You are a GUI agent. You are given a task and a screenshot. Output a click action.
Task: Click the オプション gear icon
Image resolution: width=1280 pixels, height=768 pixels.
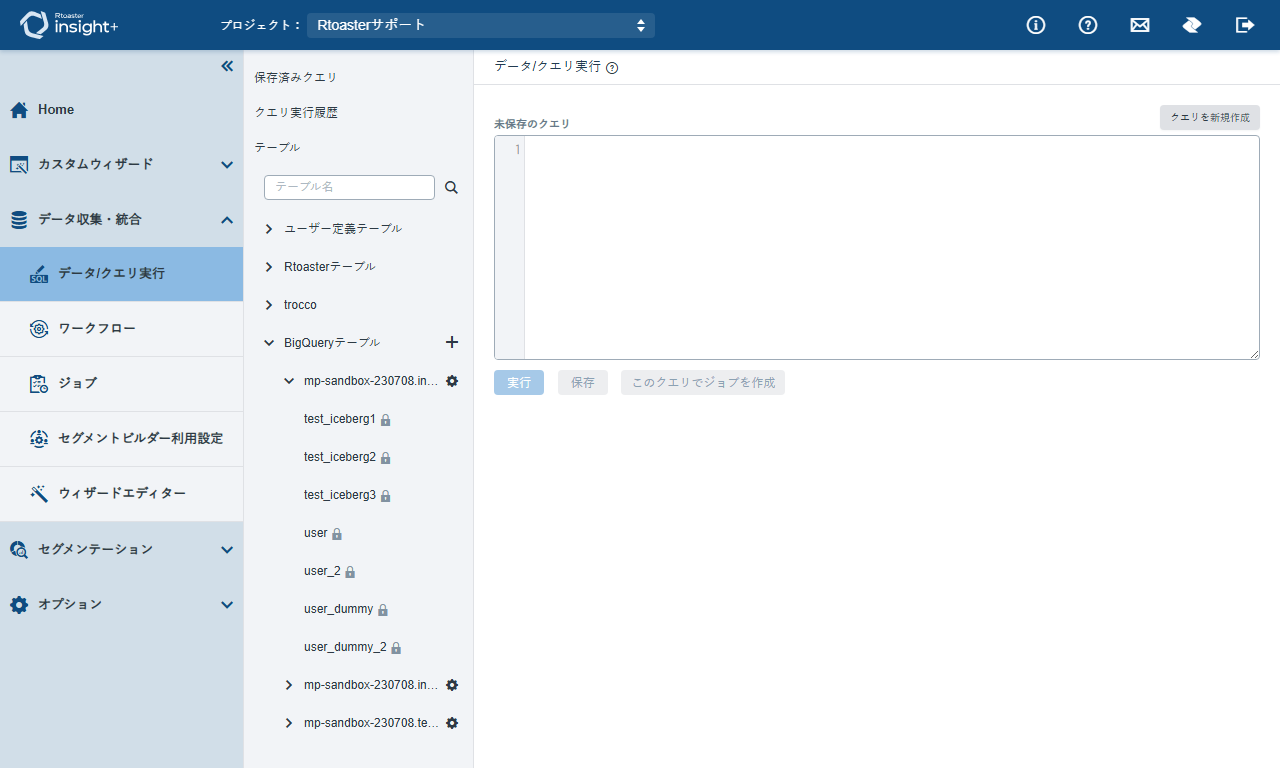point(19,604)
